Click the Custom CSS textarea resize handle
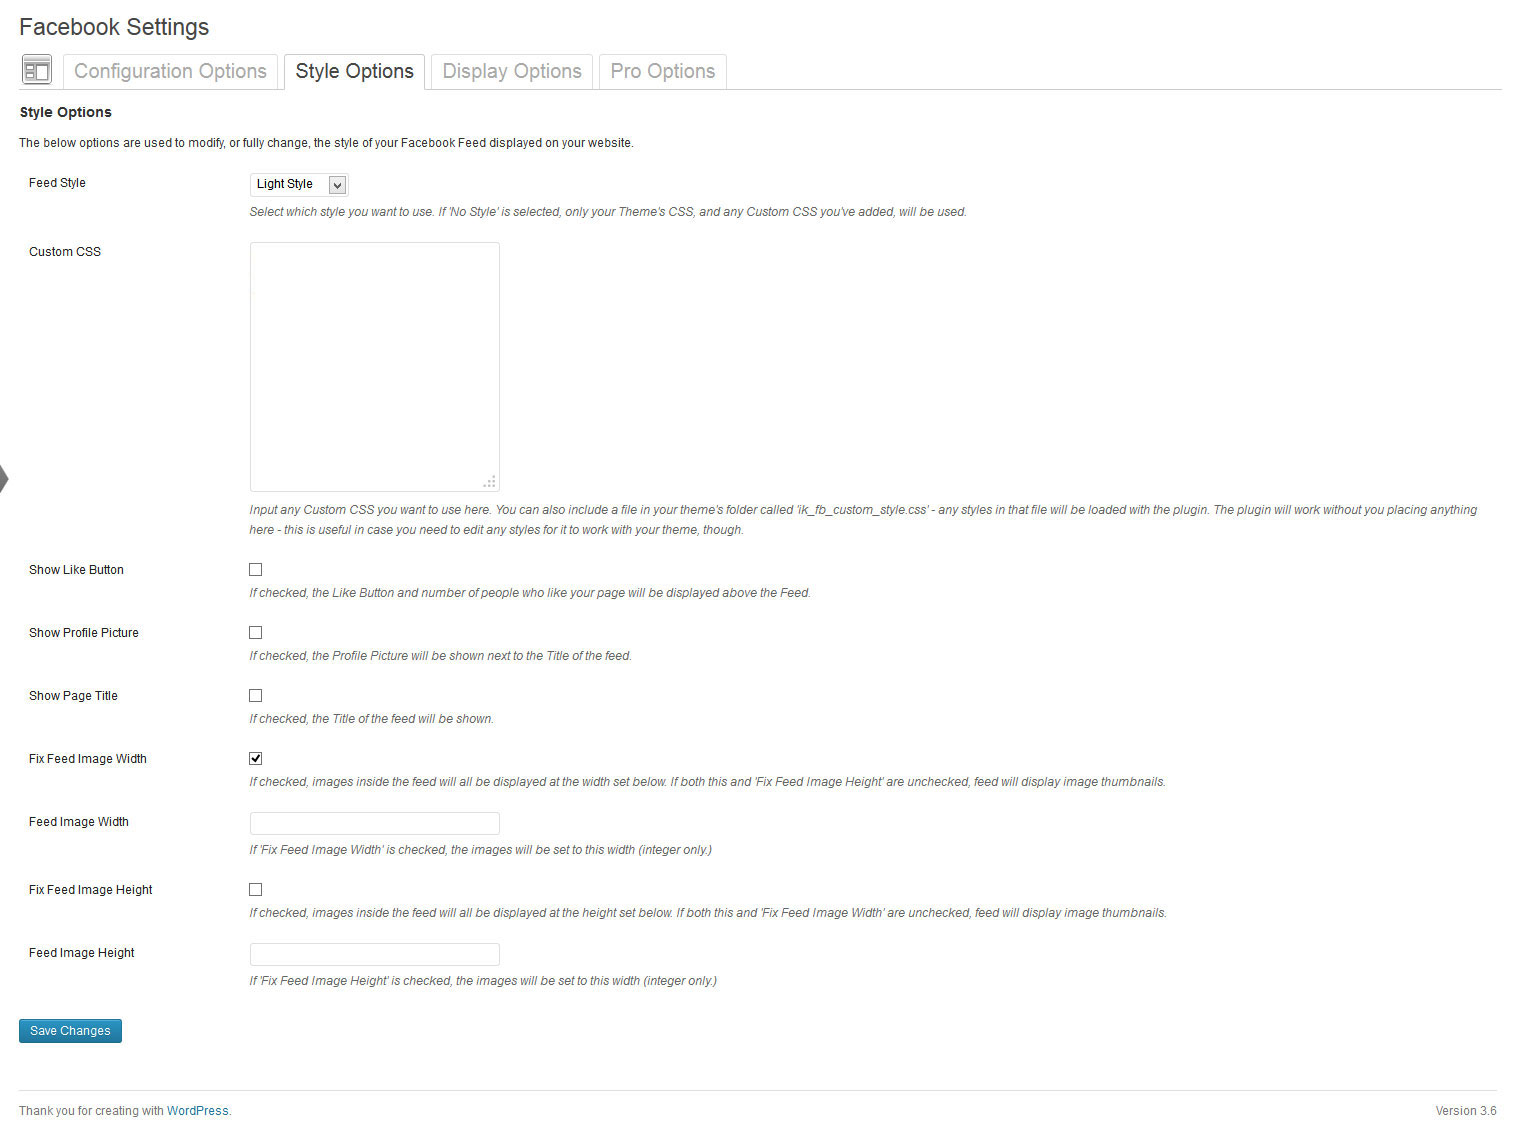1517x1131 pixels. pyautogui.click(x=489, y=482)
